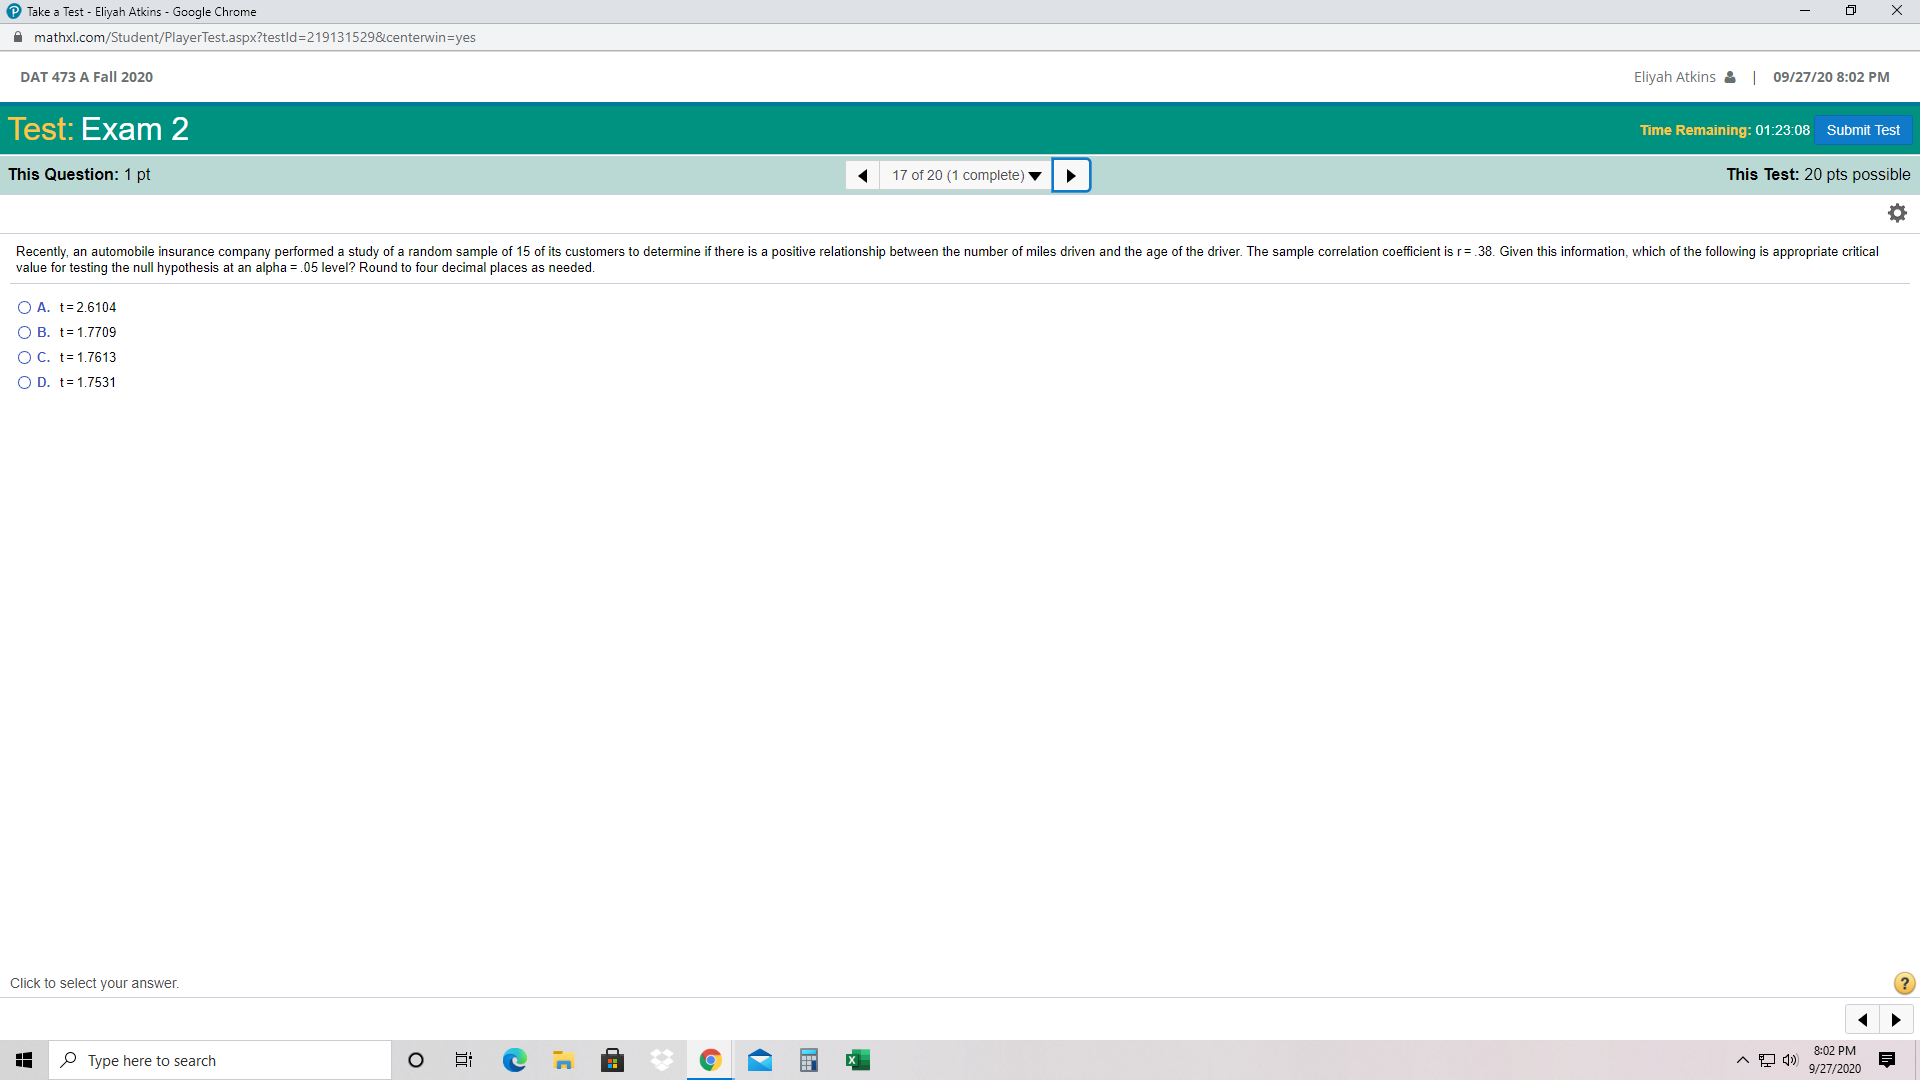The width and height of the screenshot is (1920, 1080).
Task: Select answer choice A, t = 2.6104
Action: coord(24,307)
